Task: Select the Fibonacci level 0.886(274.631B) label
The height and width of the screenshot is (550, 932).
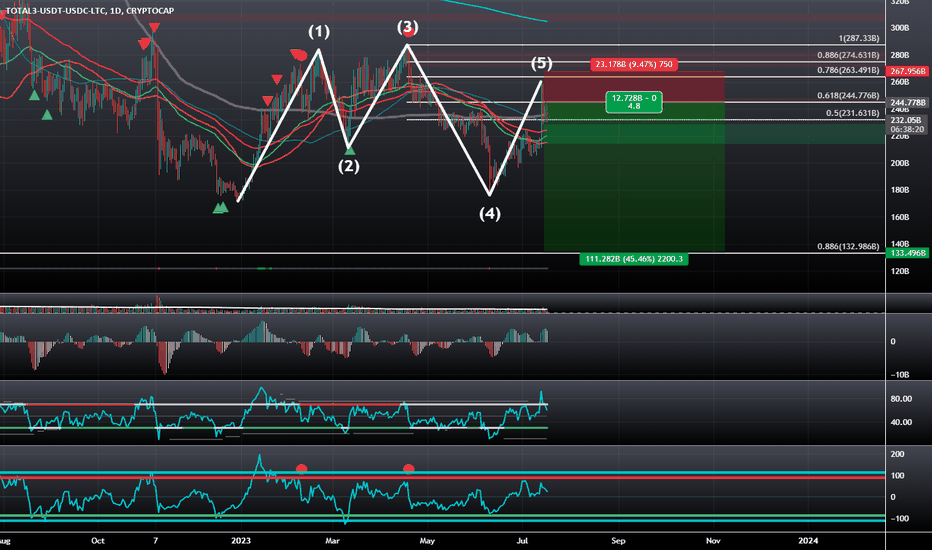Action: [848, 55]
